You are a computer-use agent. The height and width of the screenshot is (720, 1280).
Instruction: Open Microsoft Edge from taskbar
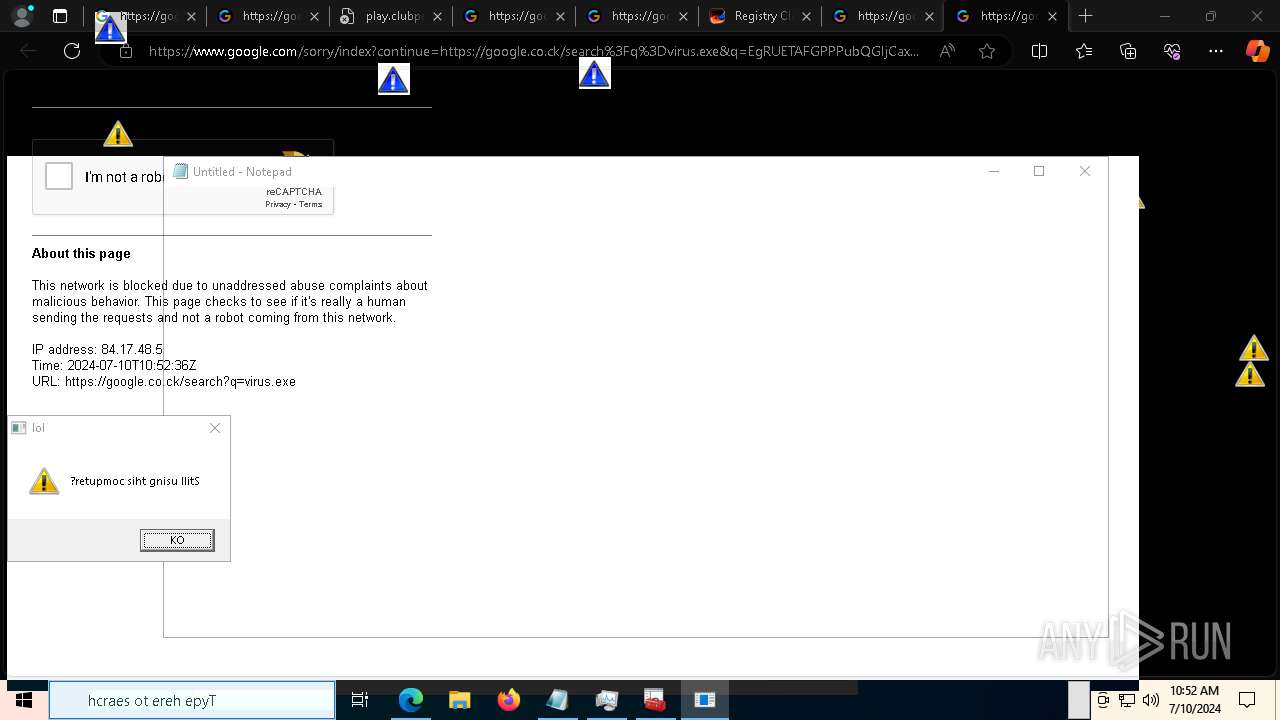411,700
